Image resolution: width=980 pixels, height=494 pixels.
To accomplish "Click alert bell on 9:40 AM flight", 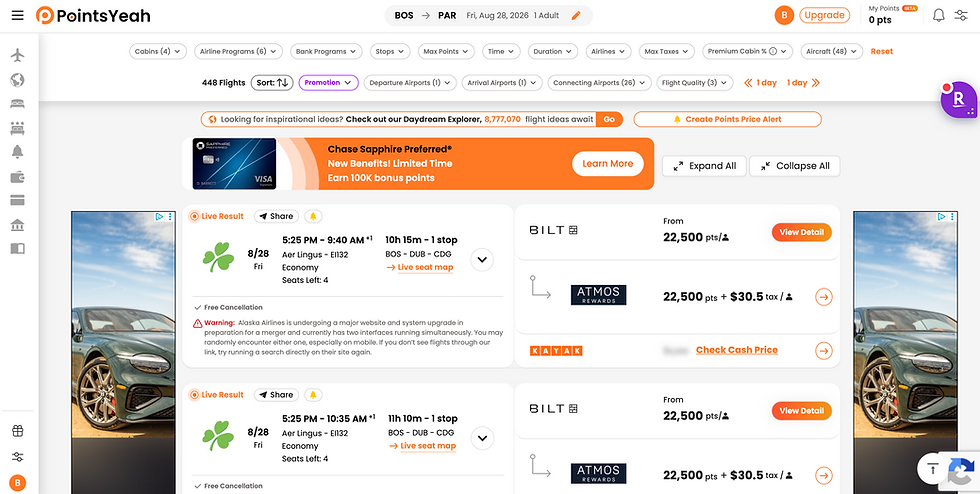I will [x=313, y=216].
